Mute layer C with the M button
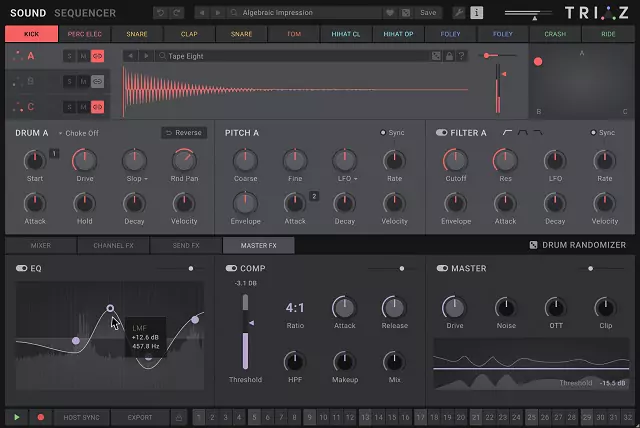The height and width of the screenshot is (428, 640). point(83,107)
